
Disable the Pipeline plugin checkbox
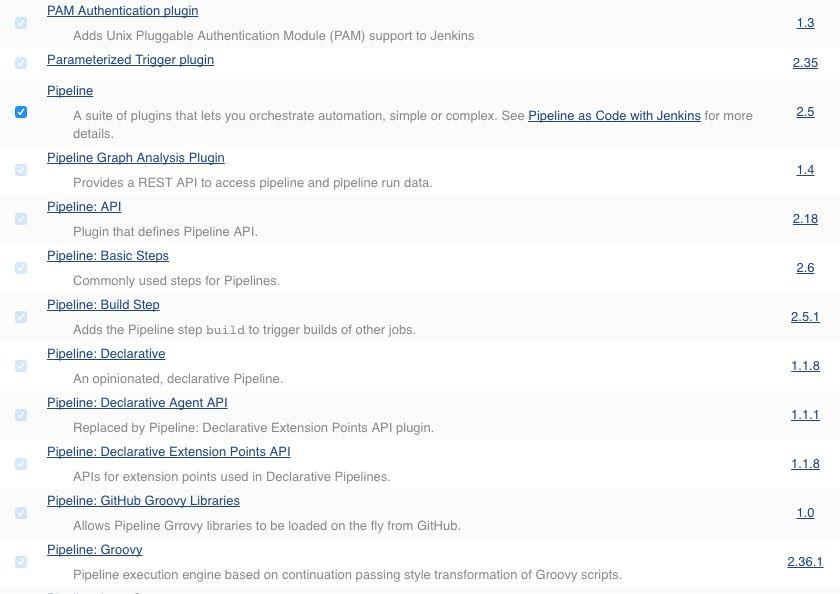[21, 112]
